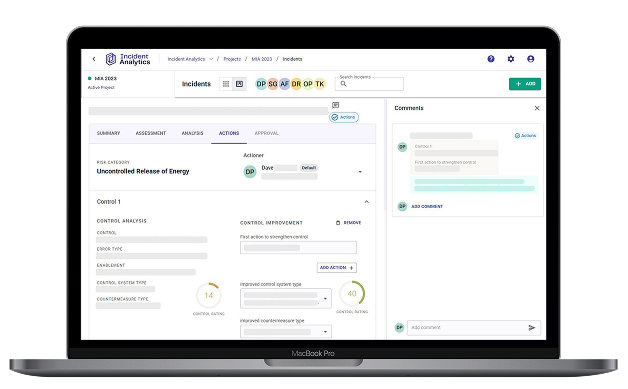Select the TK user avatar filter
Image resolution: width=628 pixels, height=389 pixels.
point(320,84)
